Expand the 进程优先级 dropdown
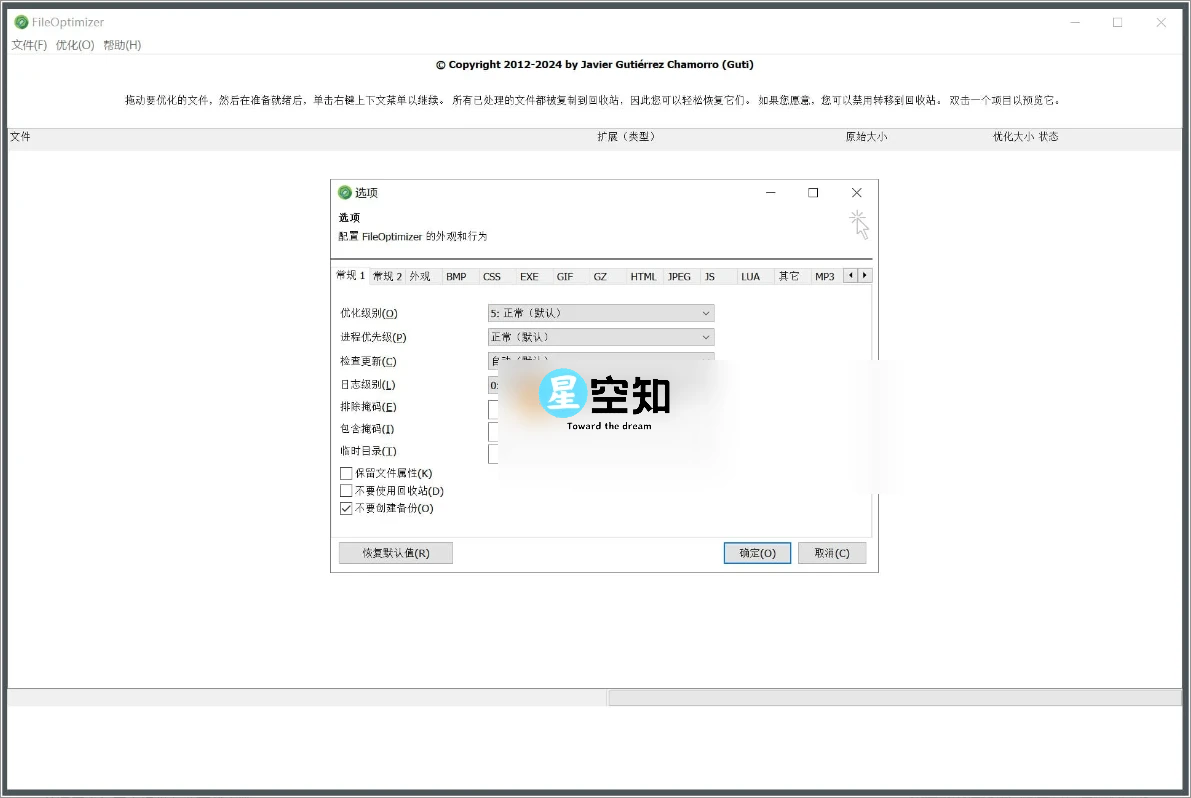This screenshot has width=1191, height=798. [x=705, y=336]
